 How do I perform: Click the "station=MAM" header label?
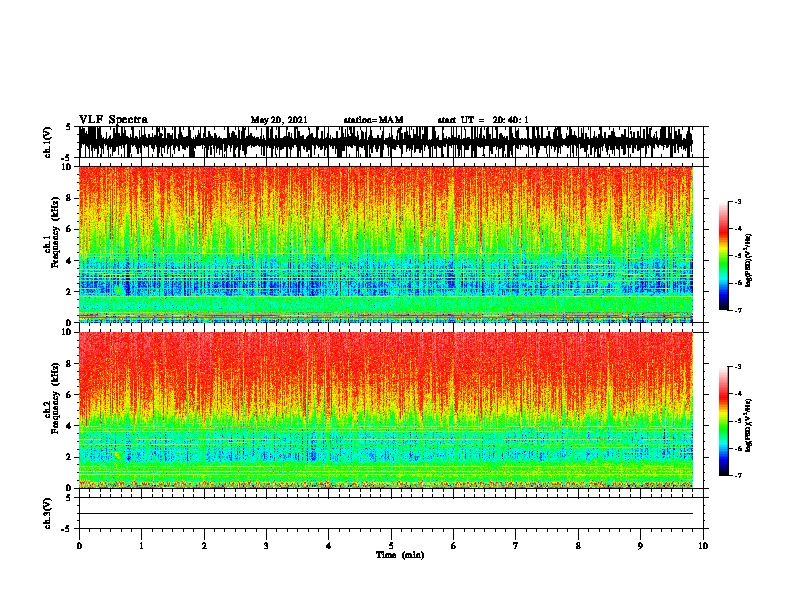pos(373,120)
